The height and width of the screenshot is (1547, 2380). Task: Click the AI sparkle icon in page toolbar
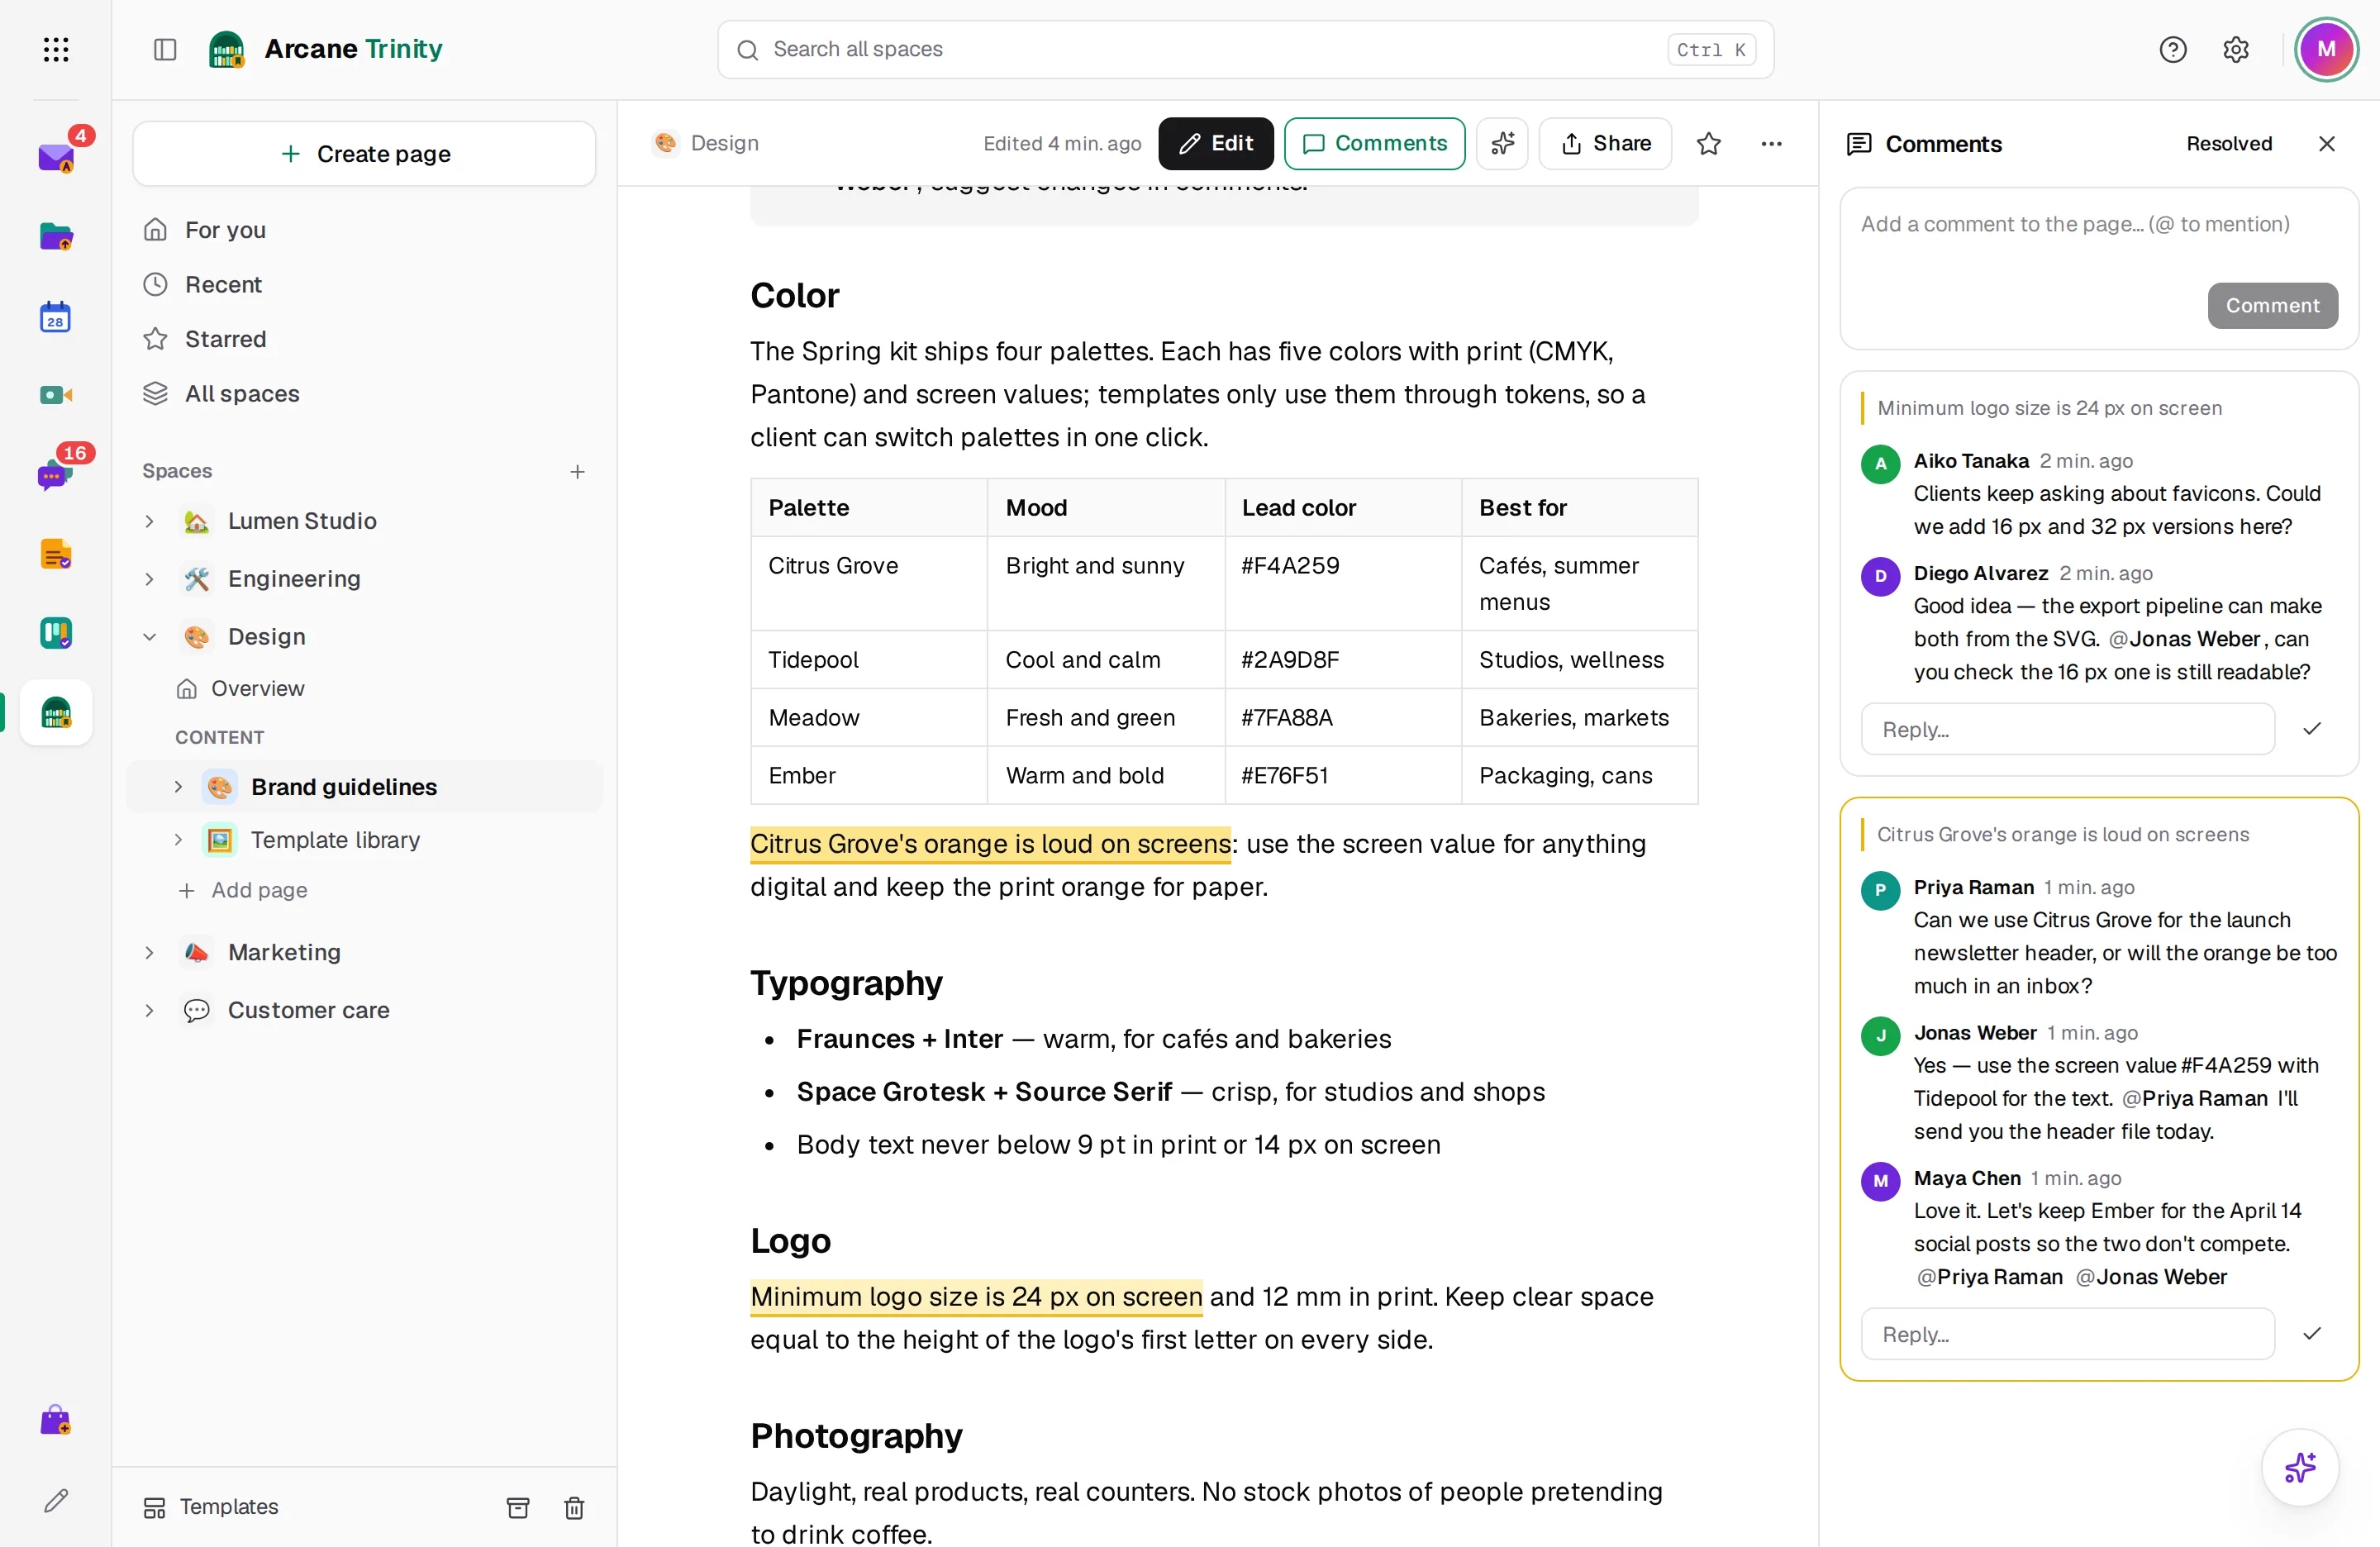tap(1502, 143)
